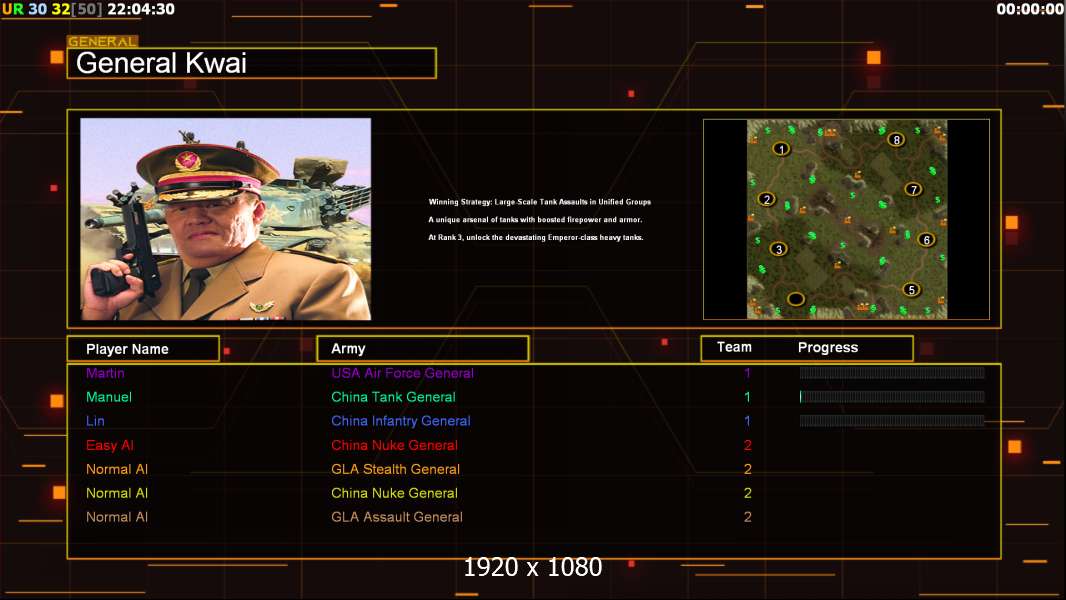Click start position 5 on the minimap
This screenshot has height=600, width=1066.
912,289
